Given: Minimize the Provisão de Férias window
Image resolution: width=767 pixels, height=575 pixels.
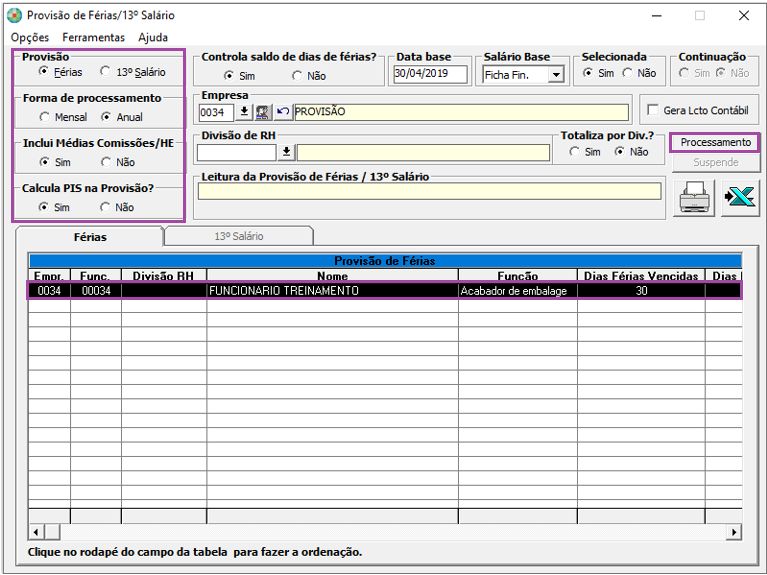Looking at the screenshot, I should (656, 16).
